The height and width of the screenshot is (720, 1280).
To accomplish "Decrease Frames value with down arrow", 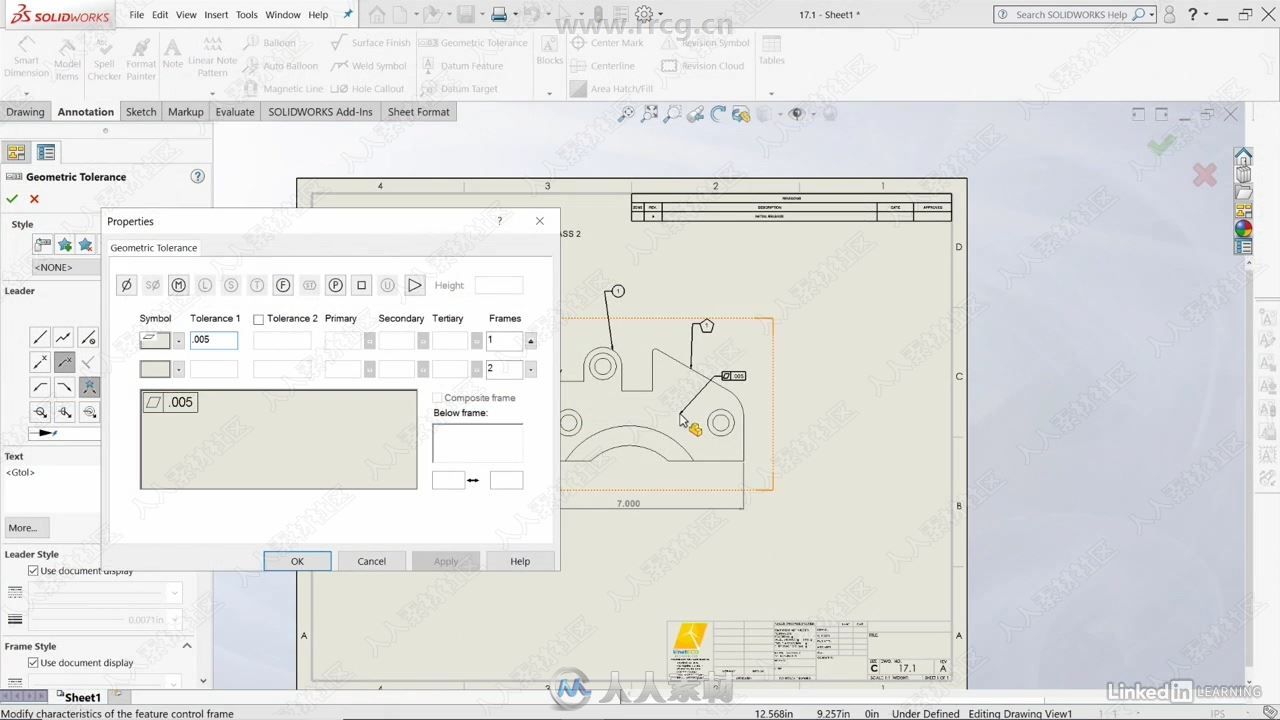I will click(530, 369).
